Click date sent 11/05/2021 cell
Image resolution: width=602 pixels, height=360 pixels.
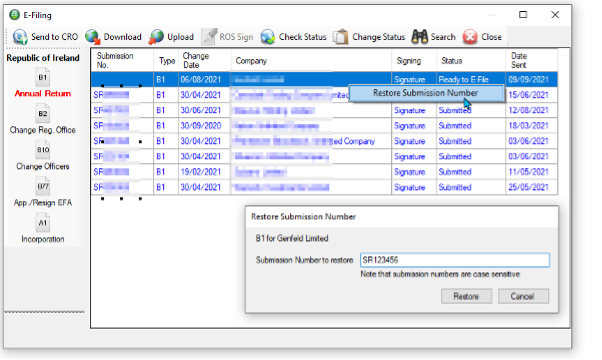pyautogui.click(x=531, y=172)
